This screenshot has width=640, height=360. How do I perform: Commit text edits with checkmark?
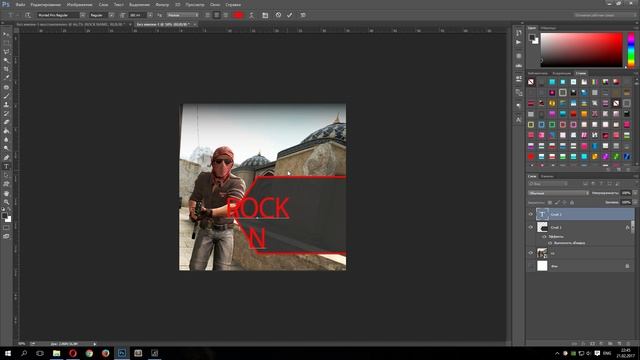pyautogui.click(x=290, y=15)
